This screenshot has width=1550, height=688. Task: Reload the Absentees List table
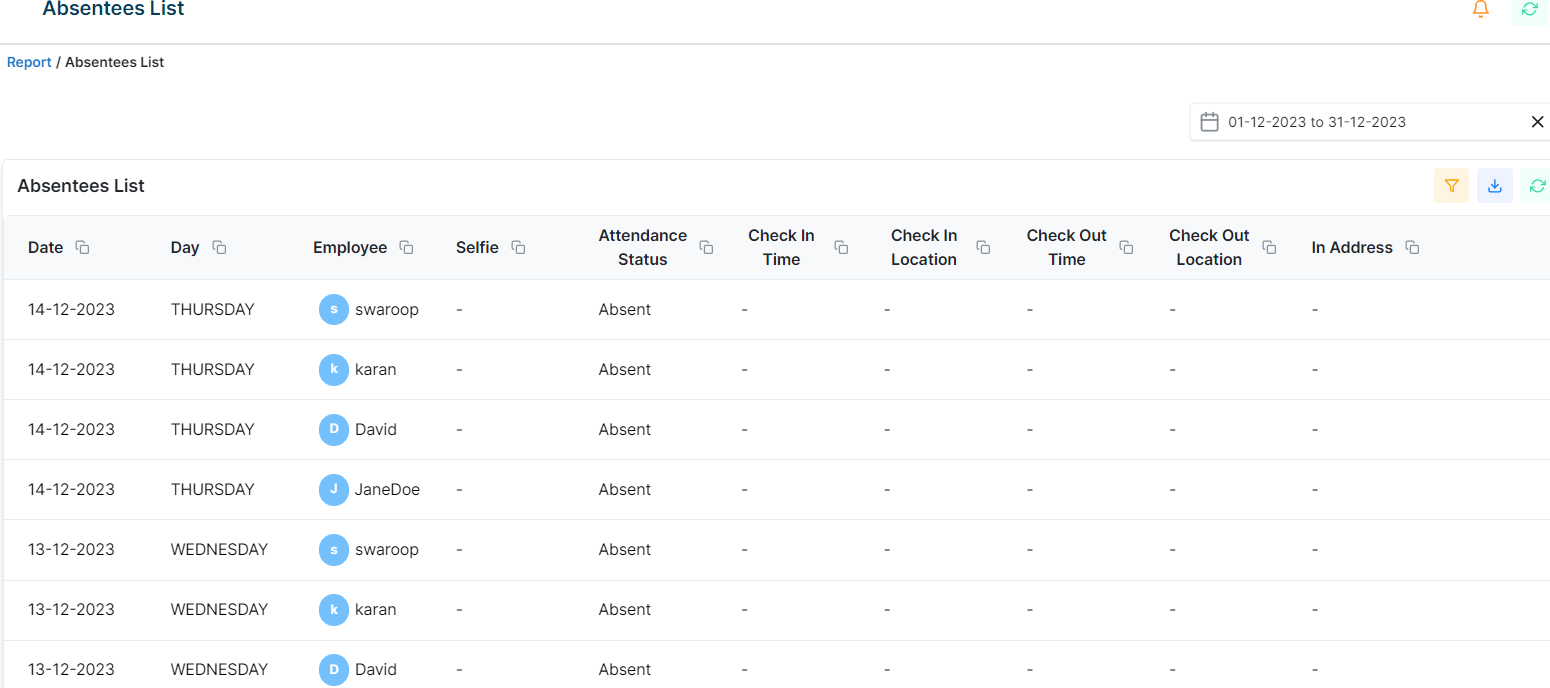click(1537, 186)
